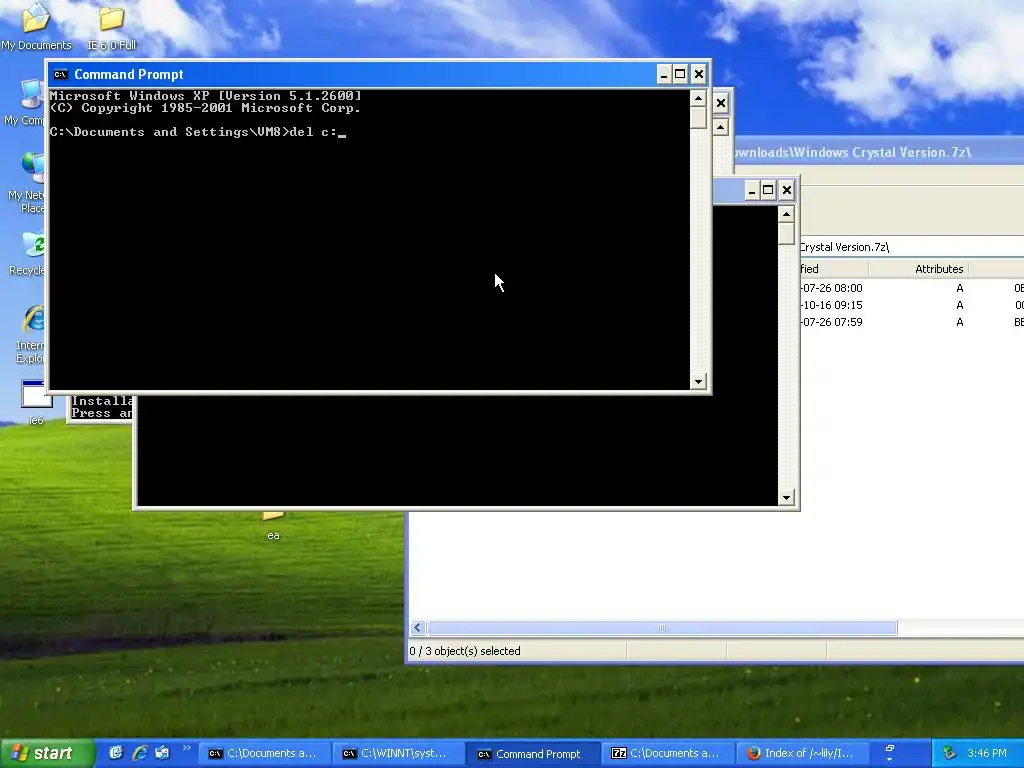The height and width of the screenshot is (768, 1024).
Task: Click second console window scroll down arrow
Action: point(786,498)
